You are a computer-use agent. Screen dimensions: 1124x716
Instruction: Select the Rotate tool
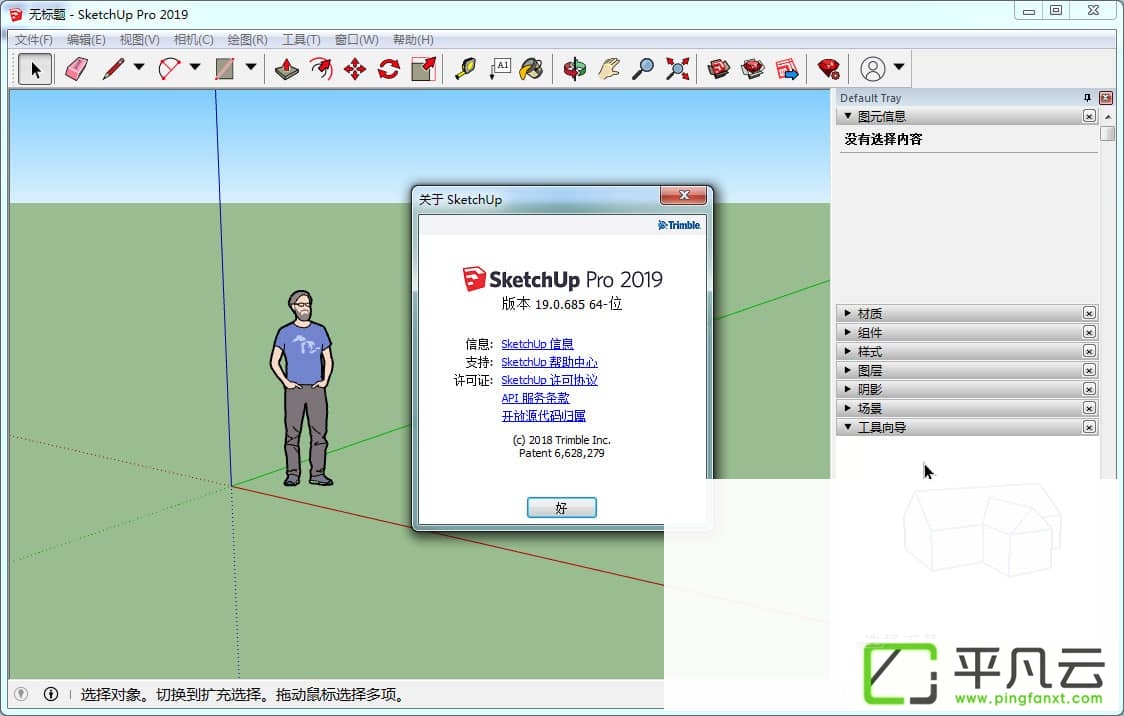389,70
